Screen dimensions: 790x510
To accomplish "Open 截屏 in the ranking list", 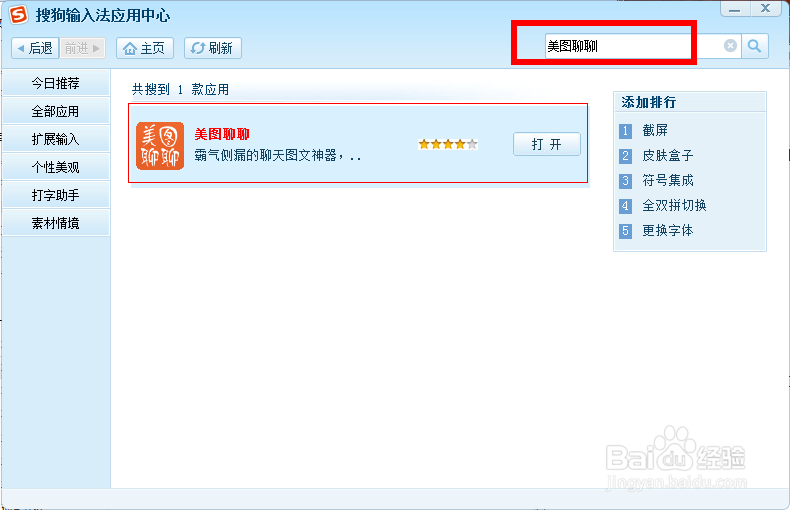I will pyautogui.click(x=655, y=131).
